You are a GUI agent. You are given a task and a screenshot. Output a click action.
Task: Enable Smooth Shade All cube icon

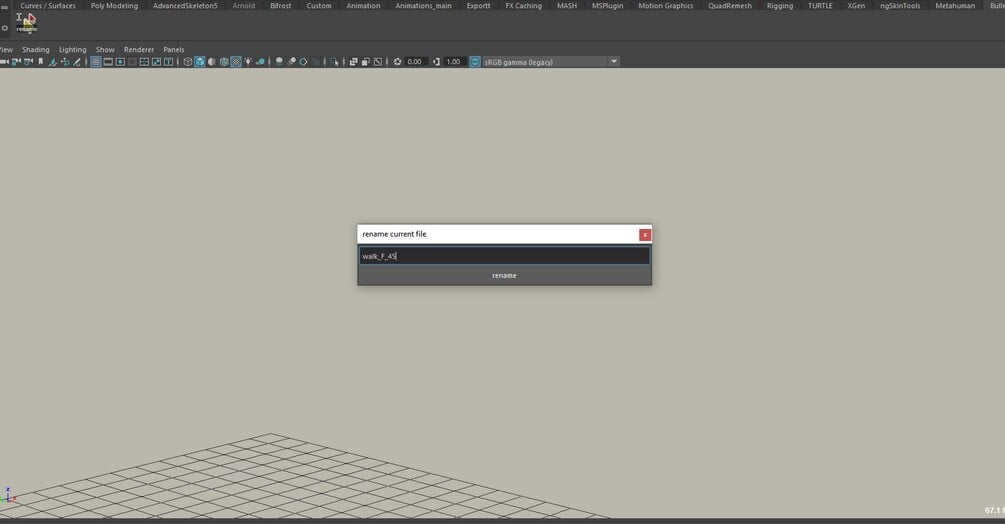[200, 61]
